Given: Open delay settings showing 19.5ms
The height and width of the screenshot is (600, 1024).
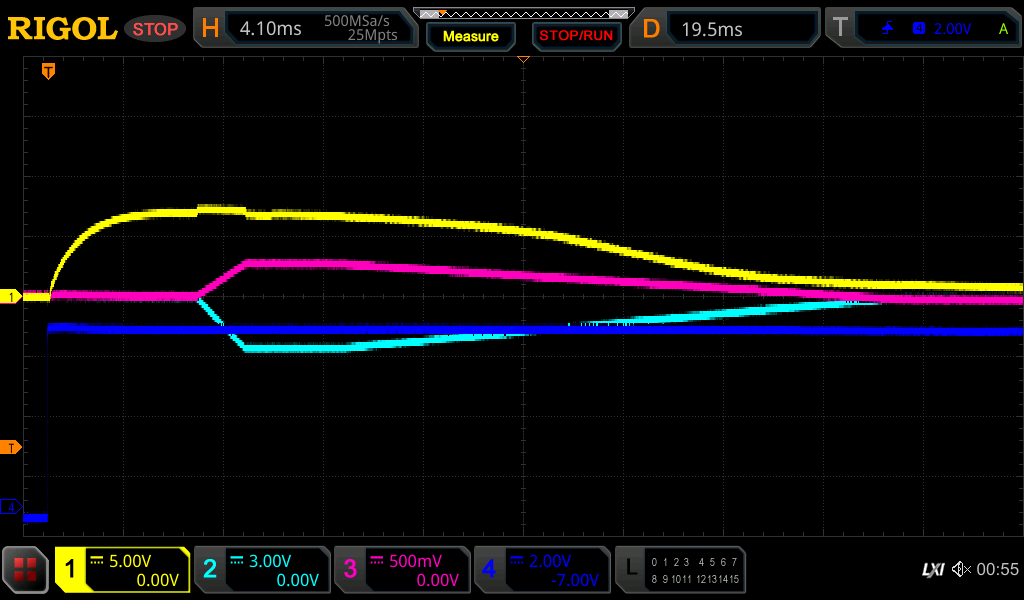Looking at the screenshot, I should [727, 29].
